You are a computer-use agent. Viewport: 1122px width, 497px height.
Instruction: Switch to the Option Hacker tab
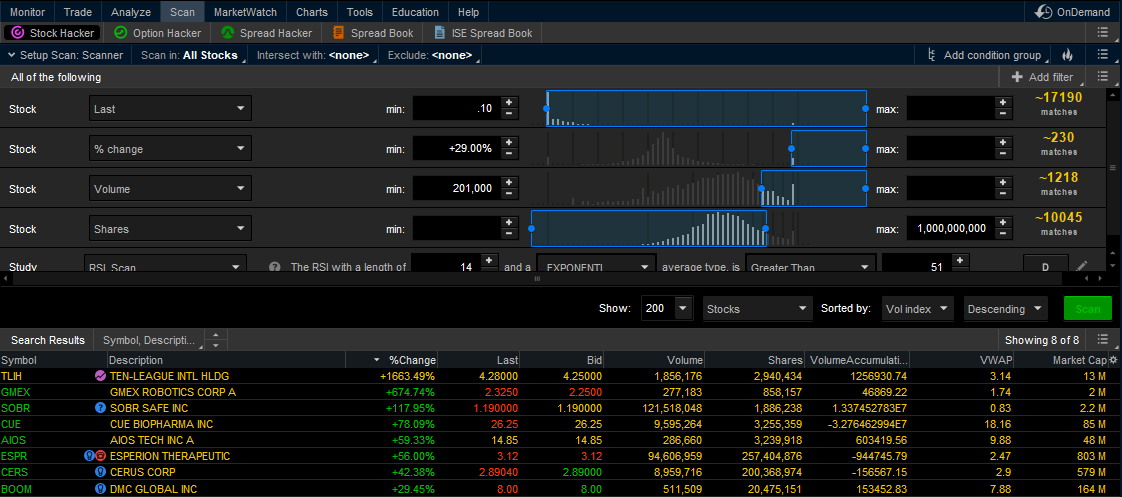[158, 33]
